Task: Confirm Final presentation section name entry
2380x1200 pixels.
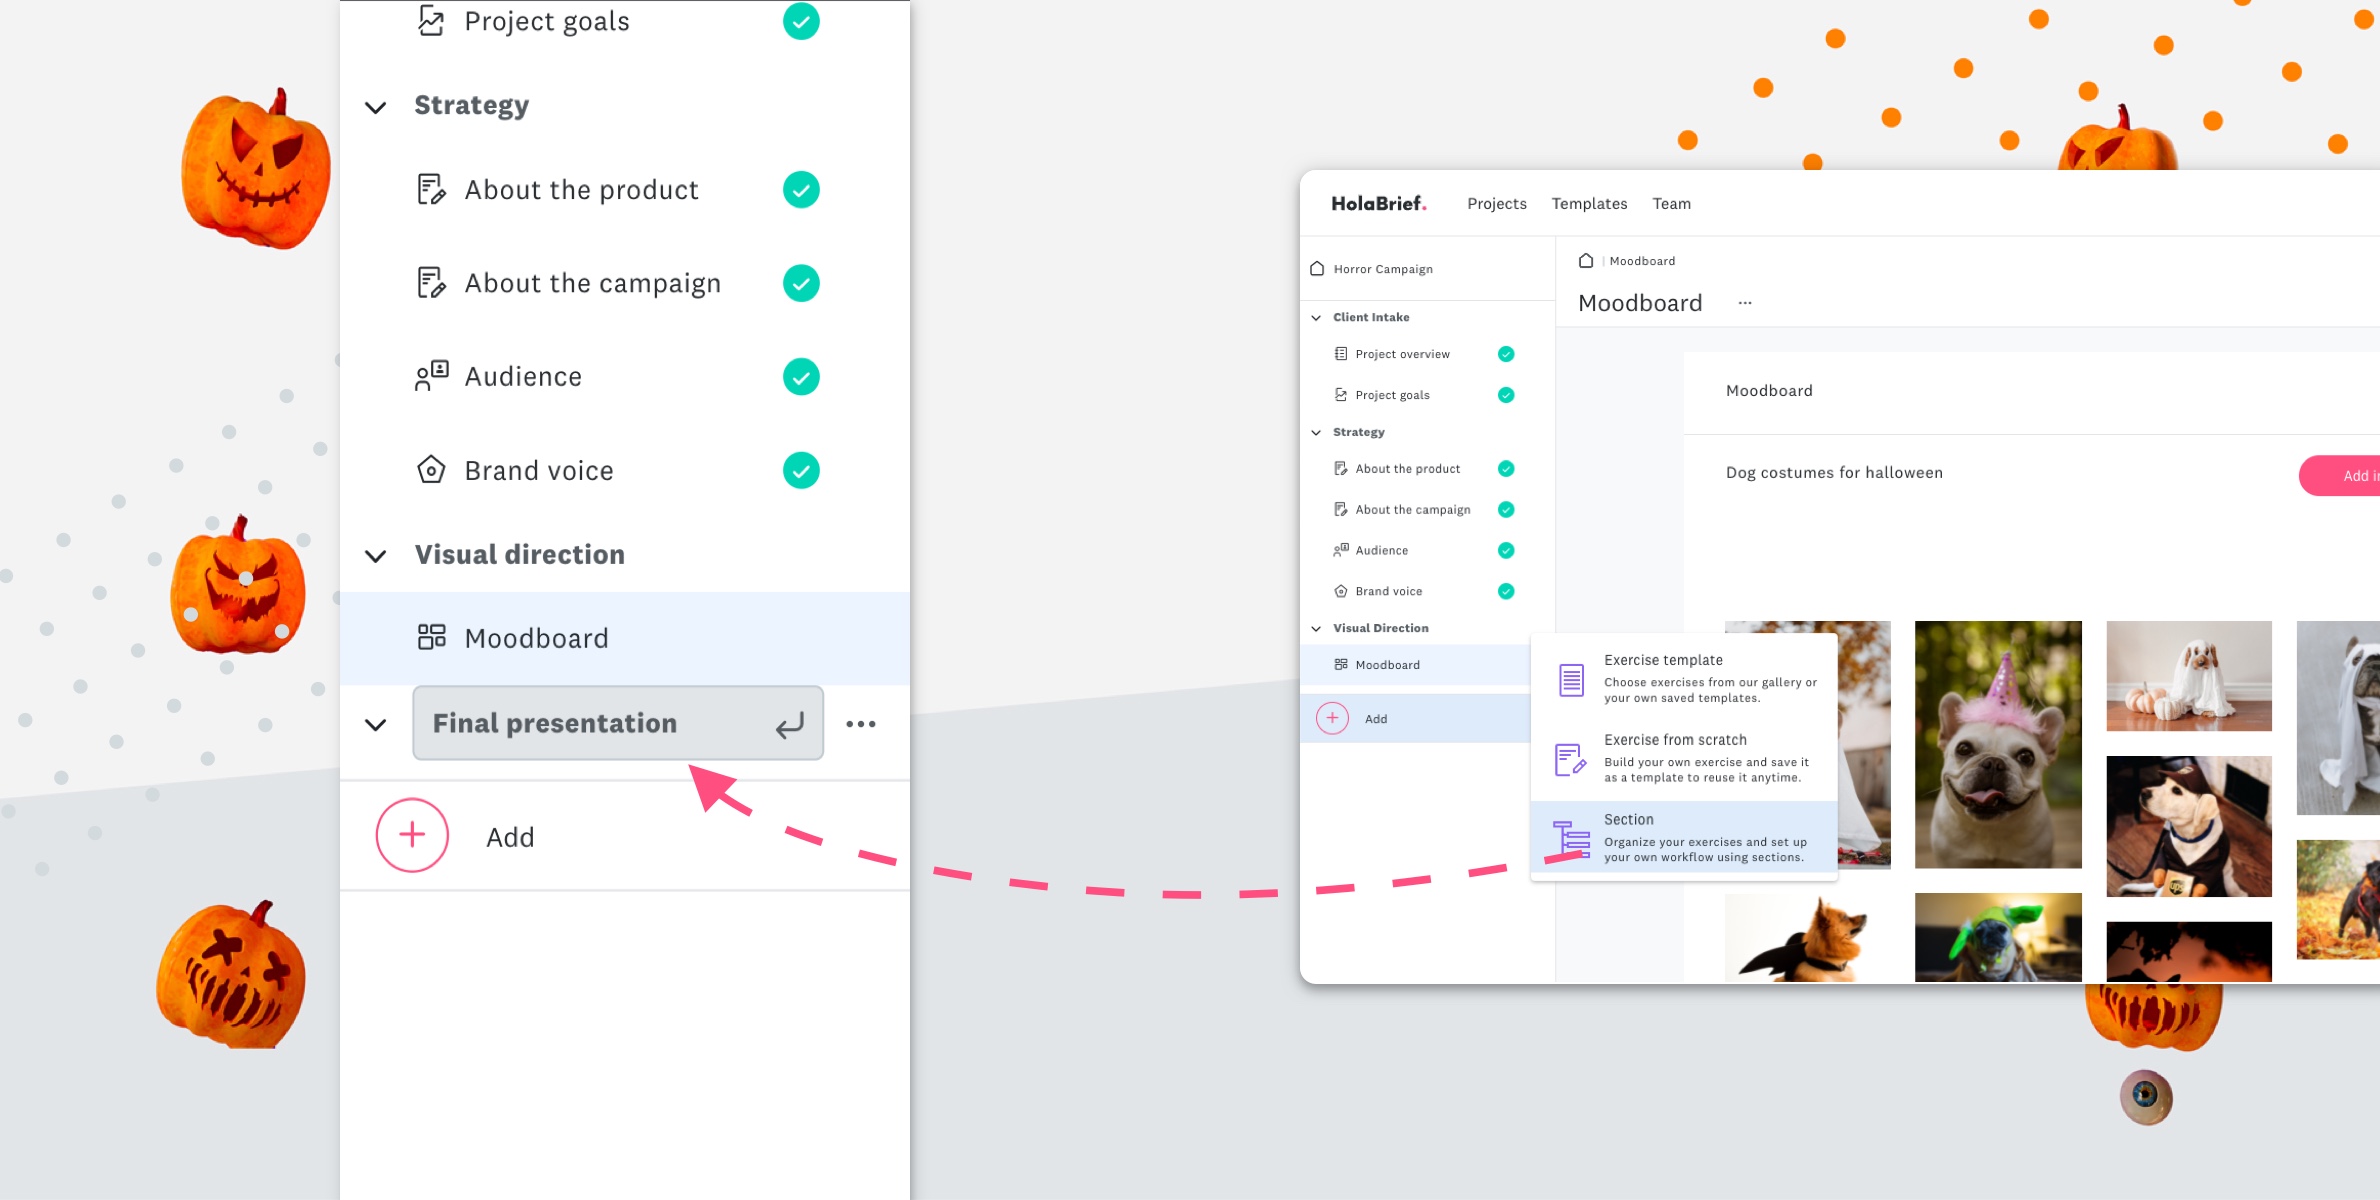Action: [x=791, y=722]
